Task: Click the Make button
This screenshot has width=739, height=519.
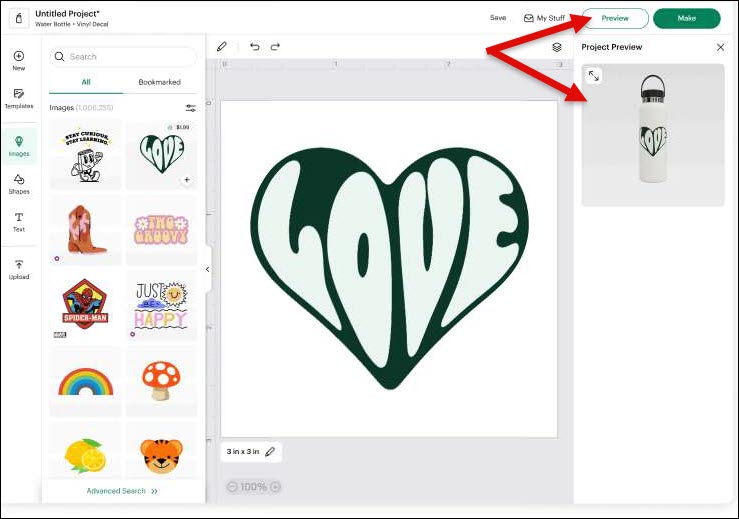Action: click(686, 18)
